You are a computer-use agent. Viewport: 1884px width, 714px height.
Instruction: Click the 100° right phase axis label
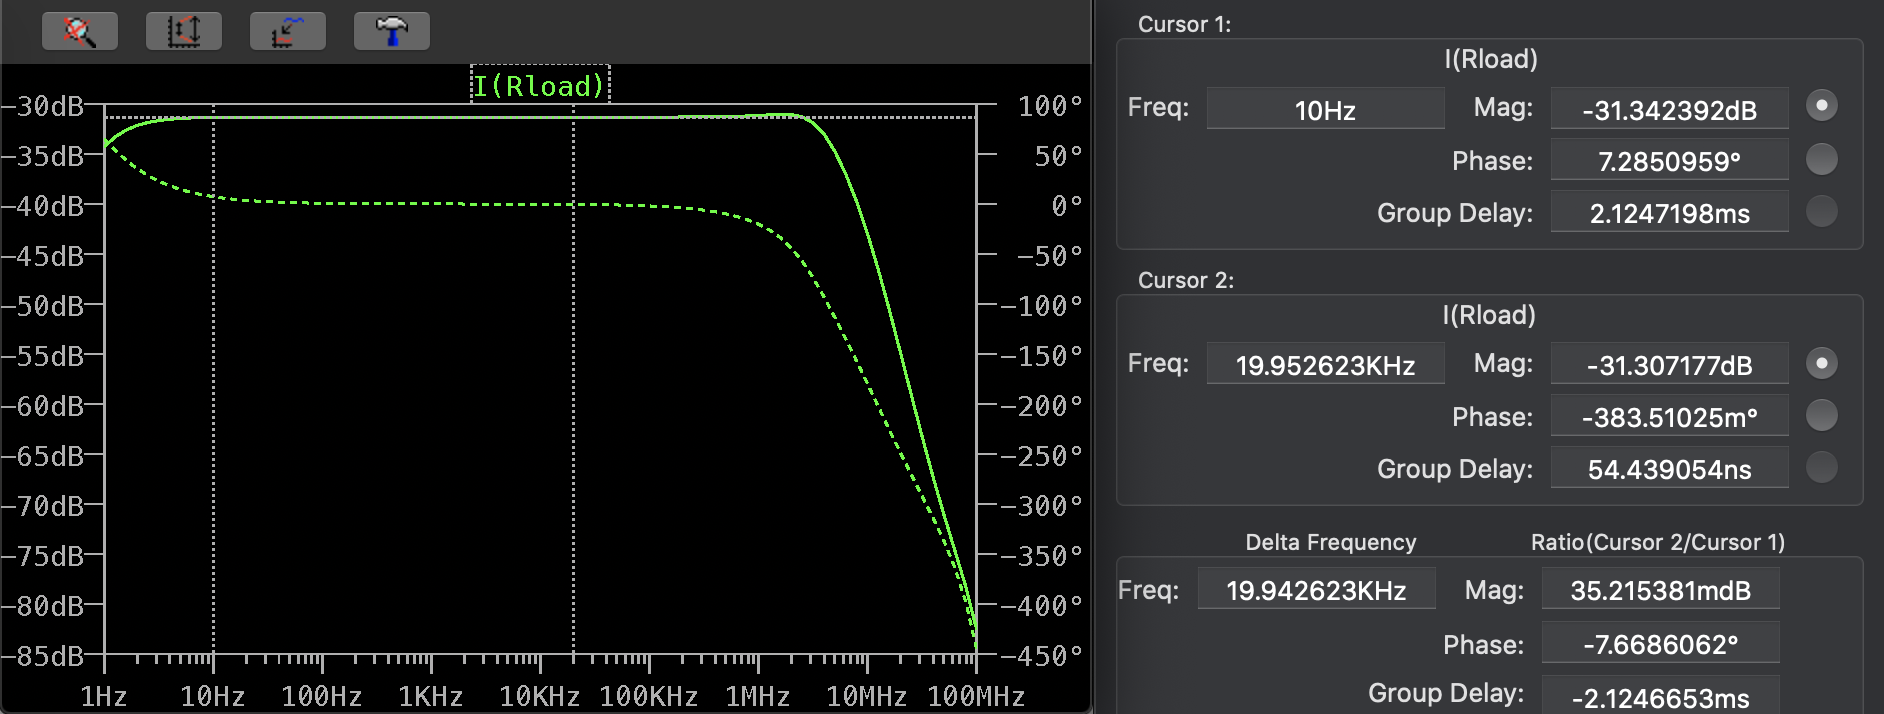(1050, 106)
